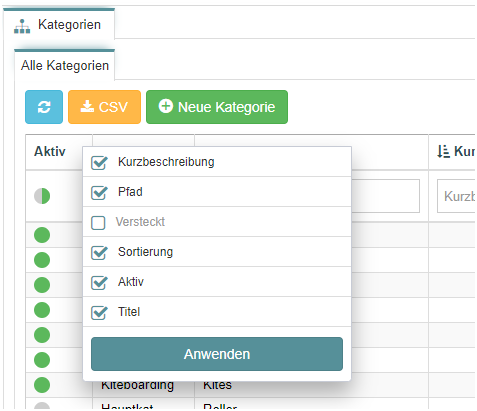Click the Kategorien hierarchy icon
477x411 pixels.
(22, 26)
